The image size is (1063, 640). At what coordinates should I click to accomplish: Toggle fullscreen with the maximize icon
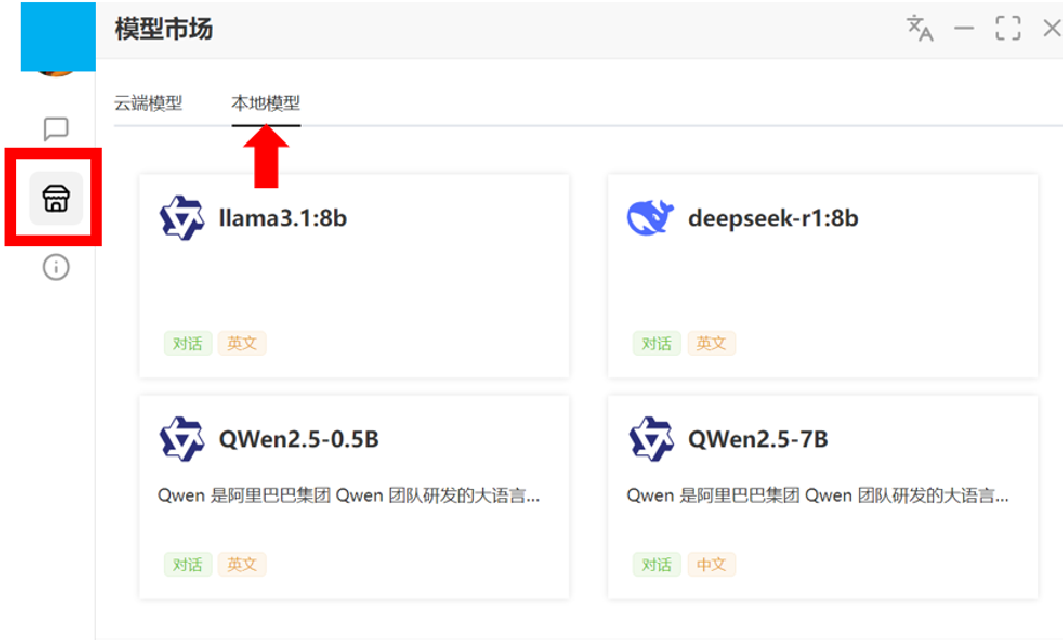1007,28
